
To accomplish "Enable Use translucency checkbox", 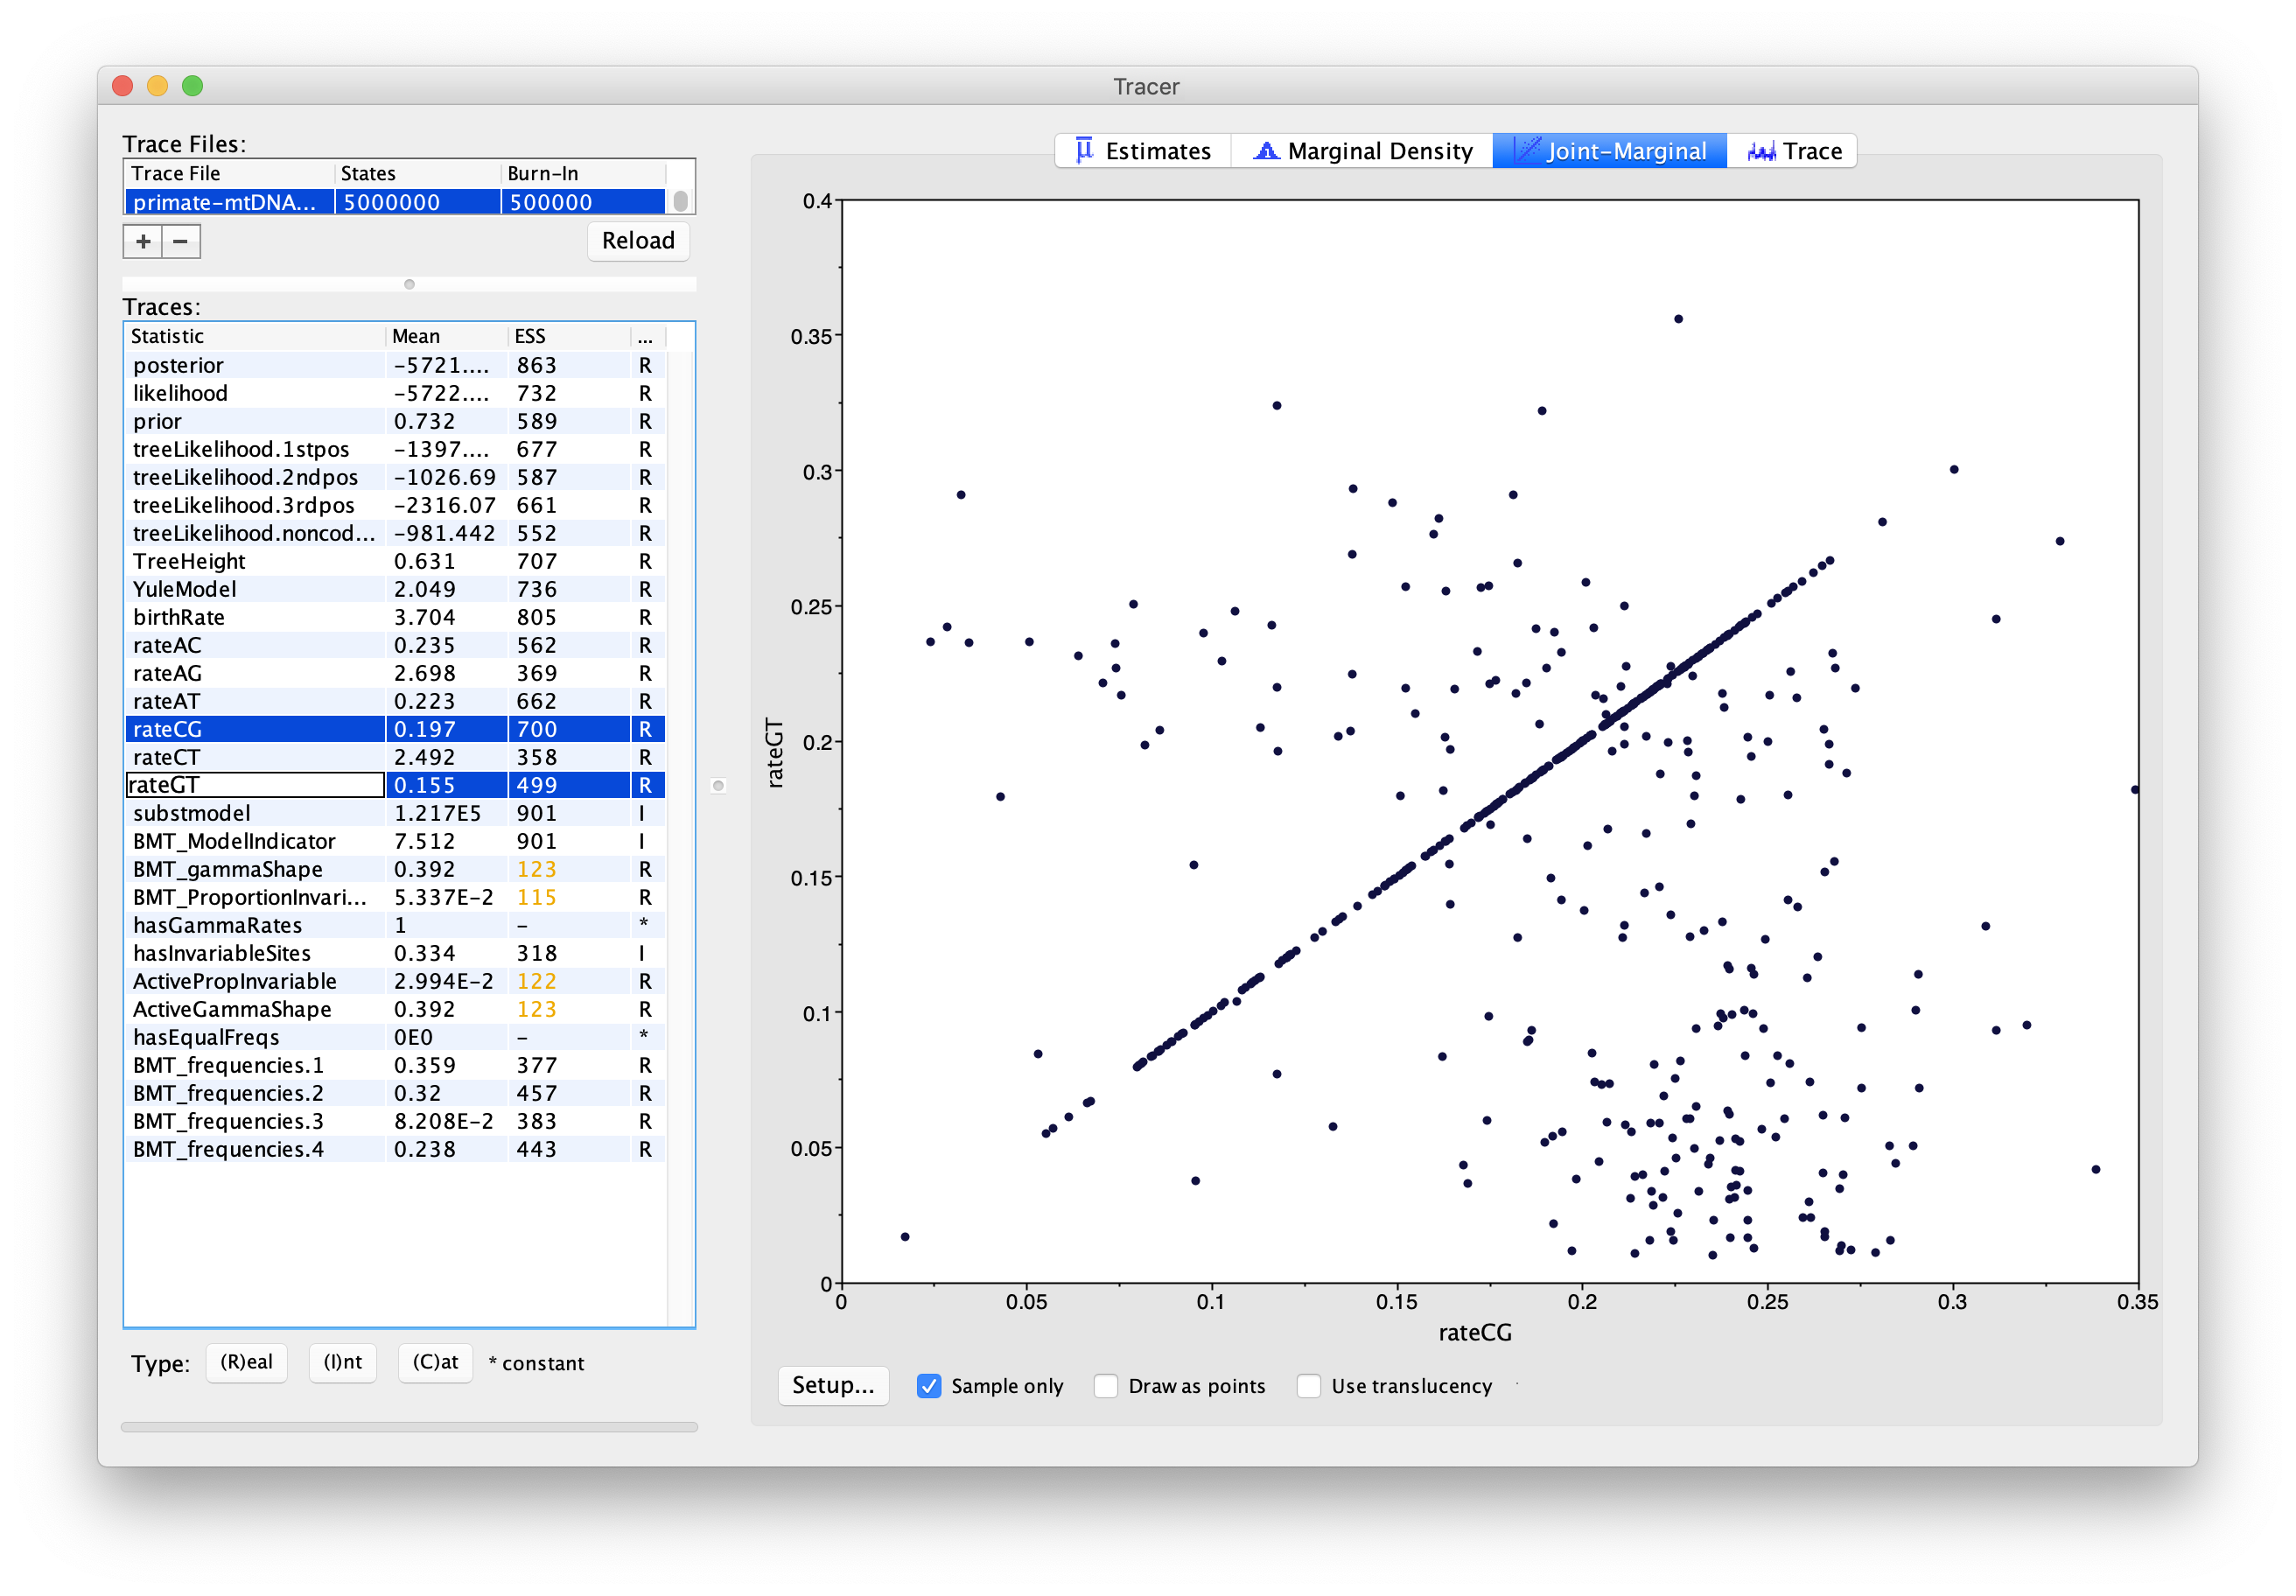I will click(1308, 1386).
